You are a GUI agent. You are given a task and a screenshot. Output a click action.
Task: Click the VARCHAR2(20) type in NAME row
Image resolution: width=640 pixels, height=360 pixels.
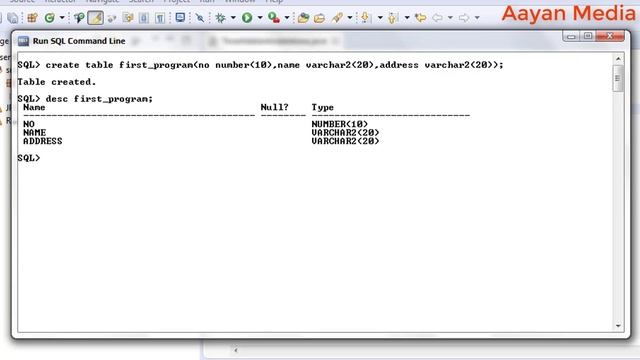(345, 133)
